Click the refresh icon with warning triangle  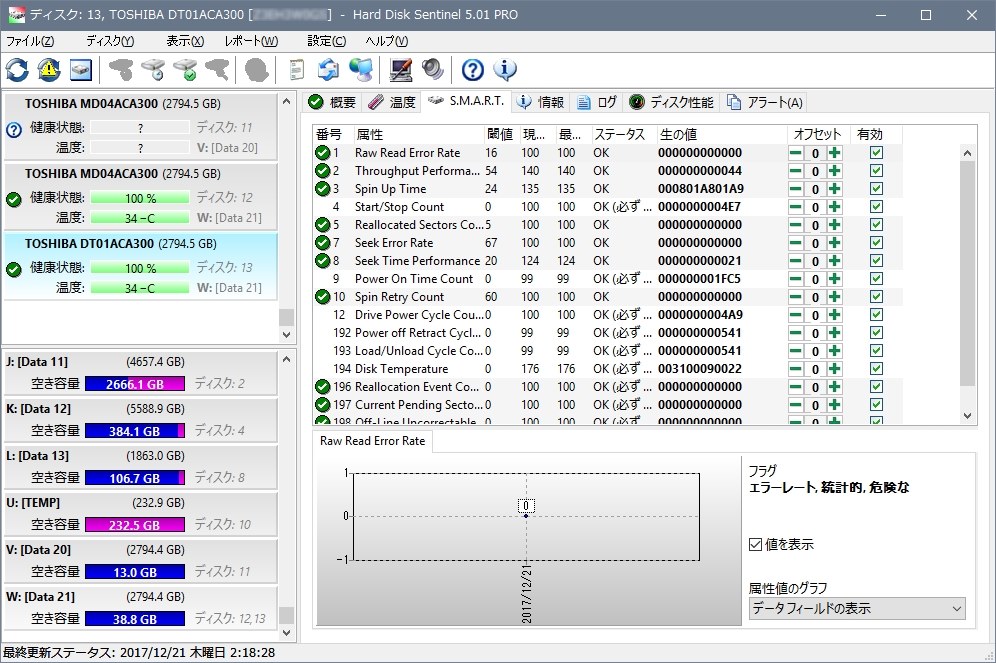[x=49, y=70]
